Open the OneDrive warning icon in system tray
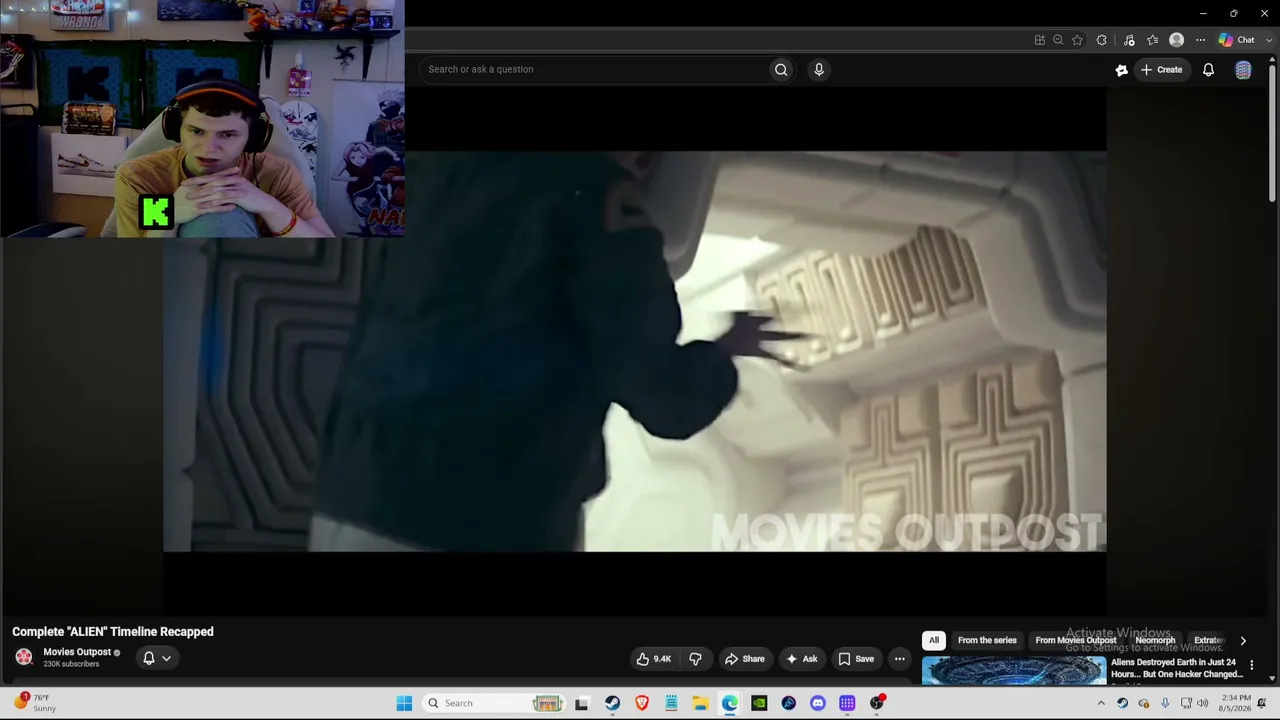 tap(1144, 703)
